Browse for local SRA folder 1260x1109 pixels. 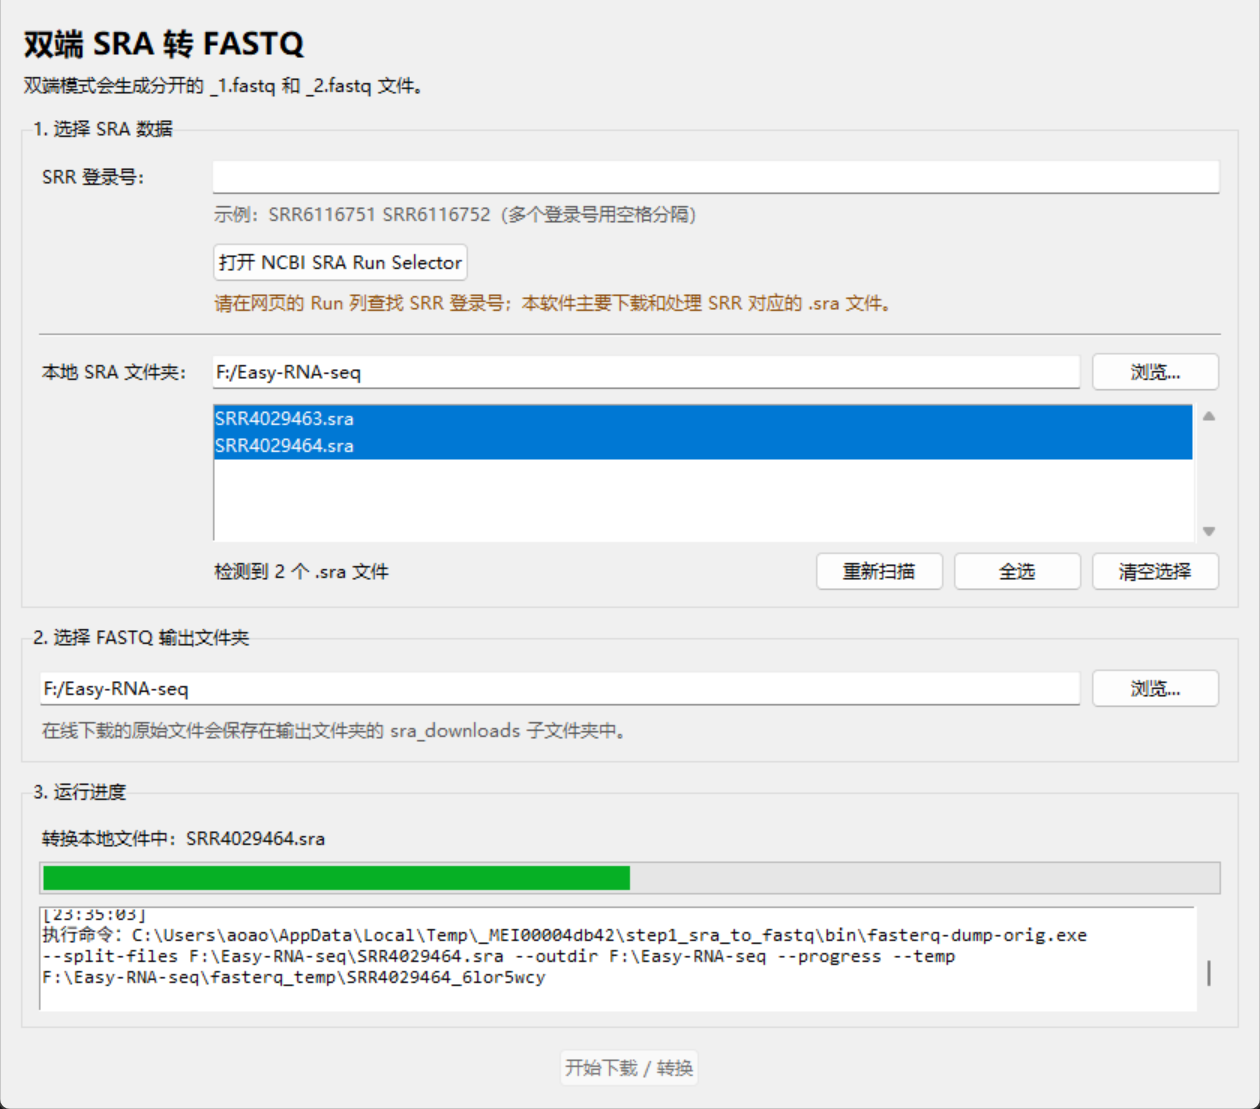click(x=1155, y=372)
